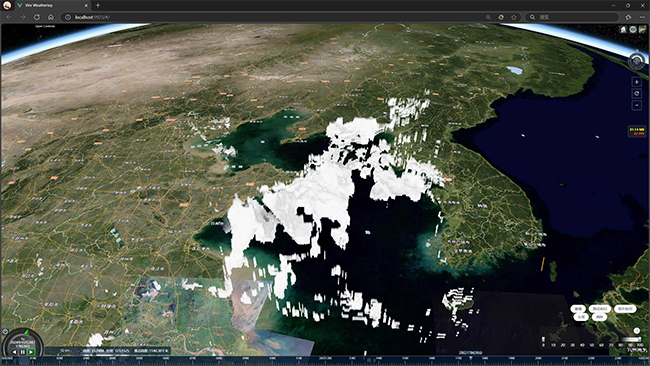Click the round white button above the slider
Image resolution: width=650 pixels, height=366 pixels.
(637, 330)
